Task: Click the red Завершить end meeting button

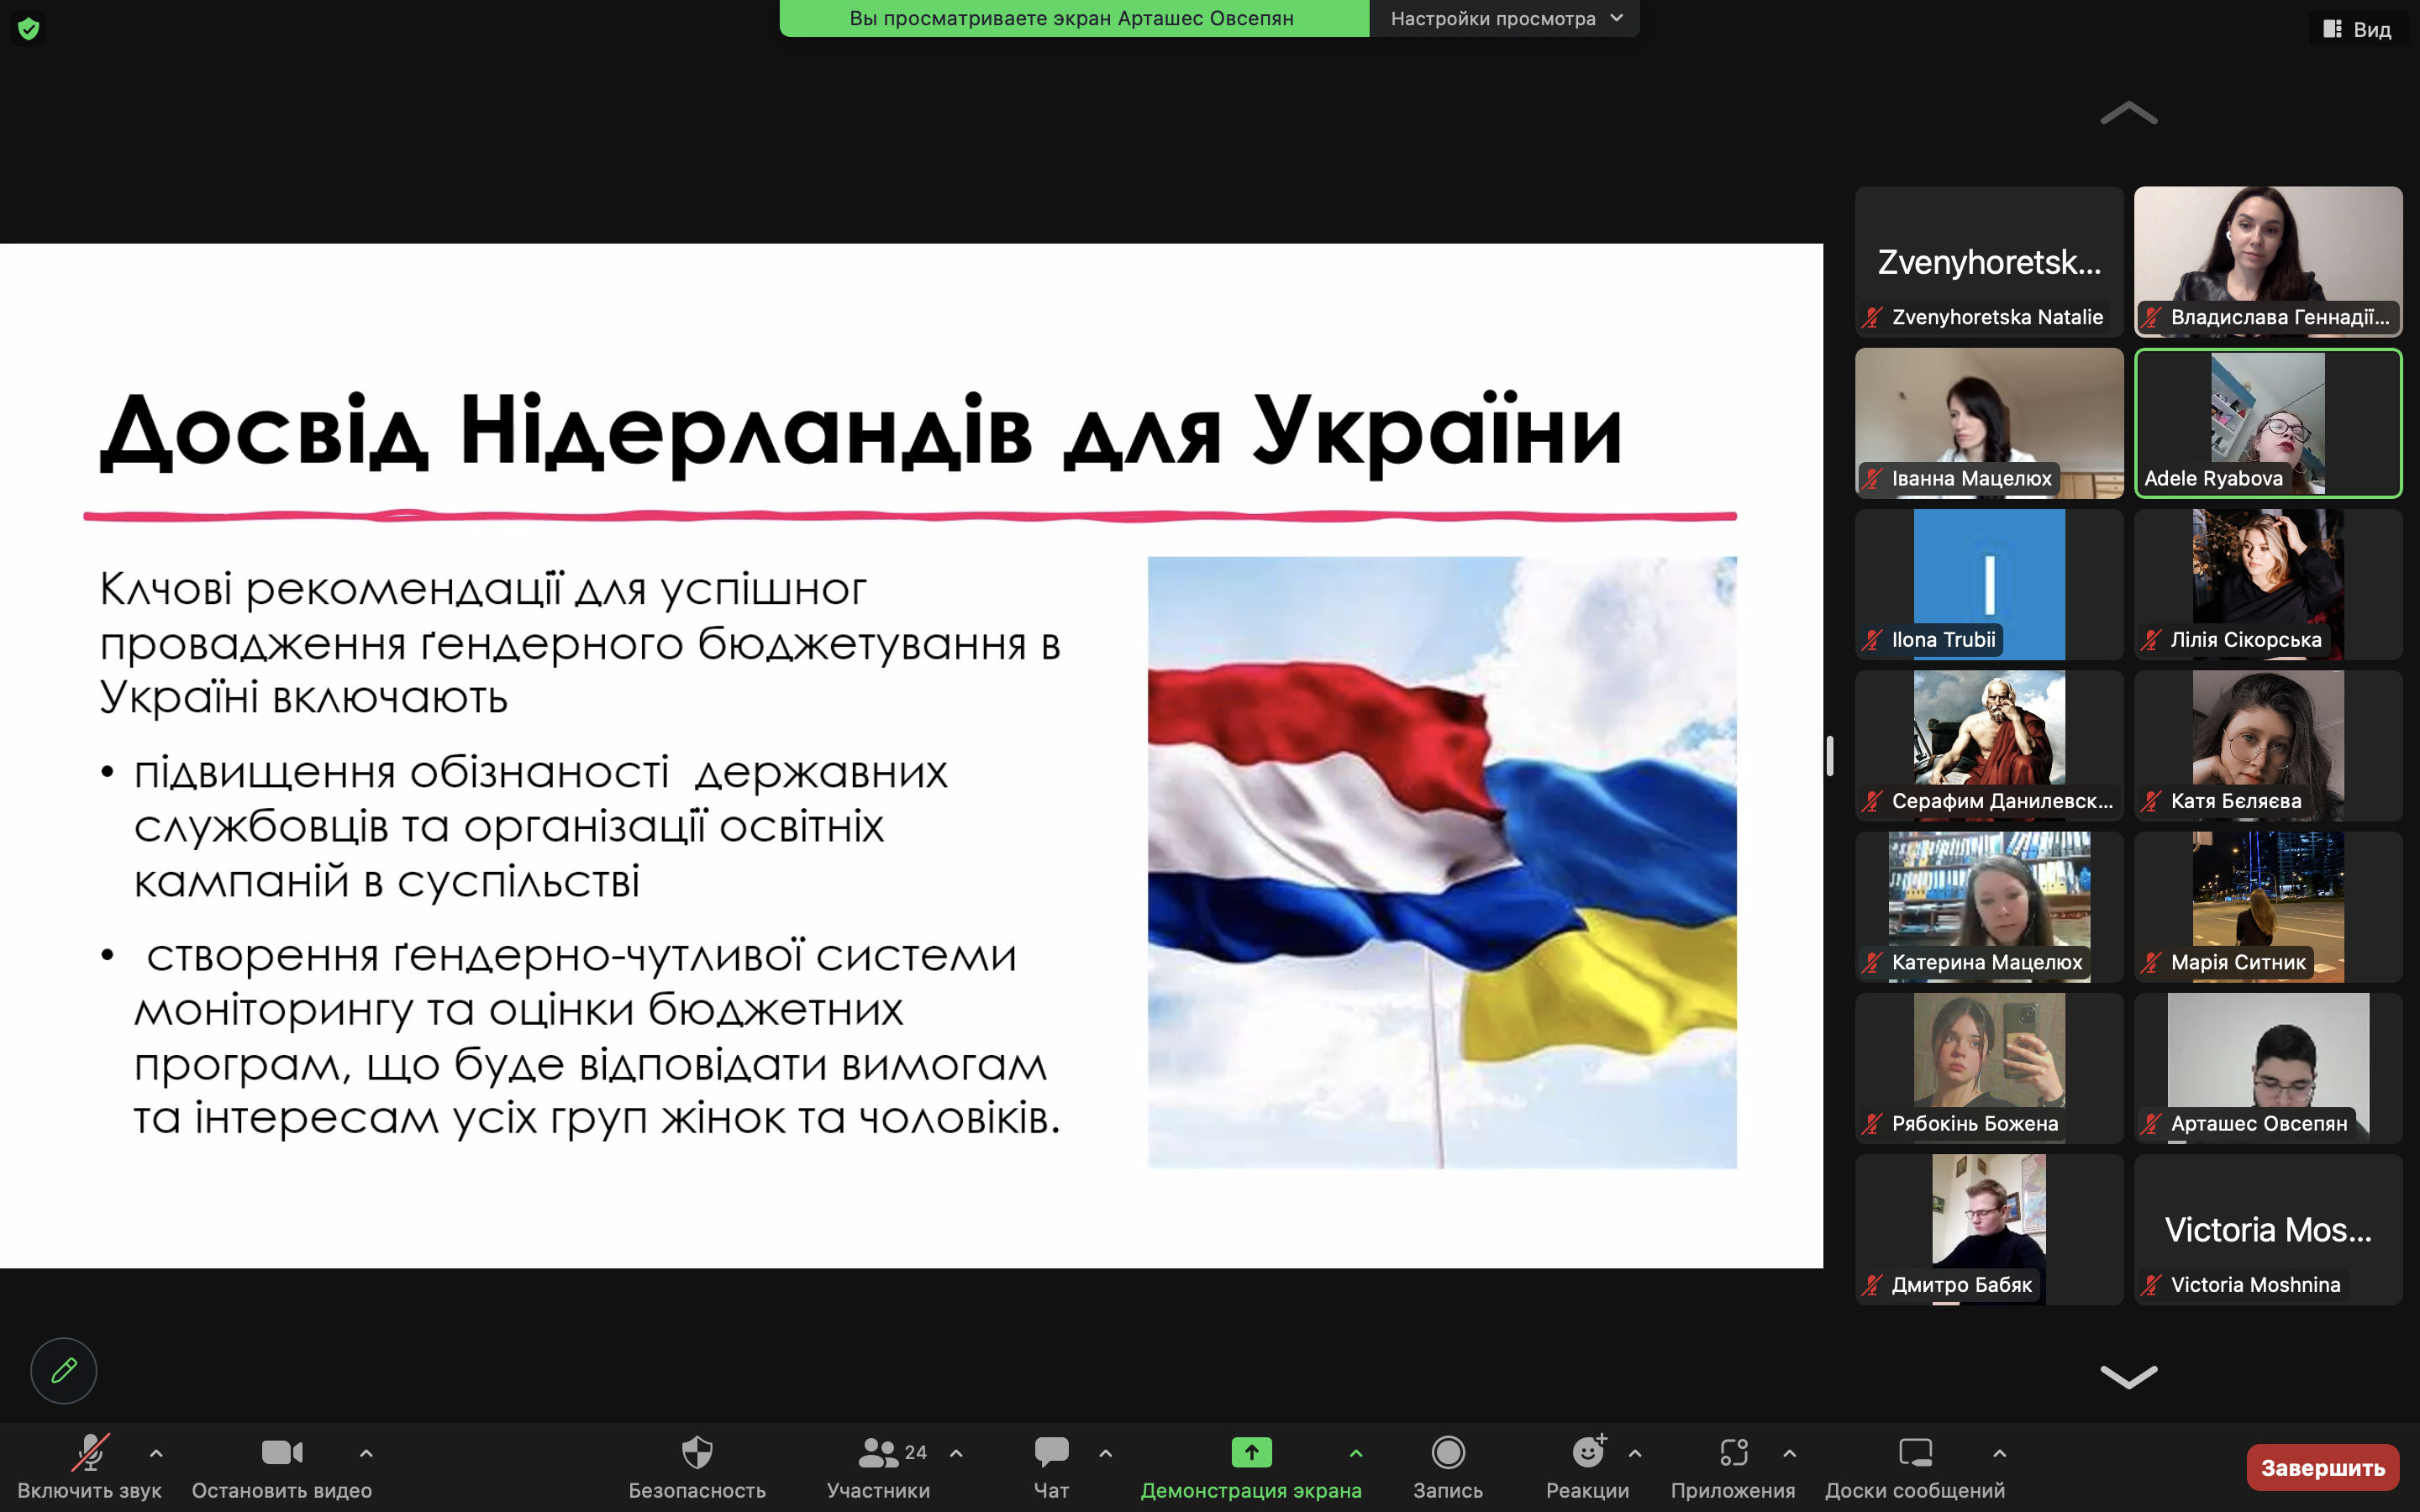Action: click(x=2322, y=1467)
